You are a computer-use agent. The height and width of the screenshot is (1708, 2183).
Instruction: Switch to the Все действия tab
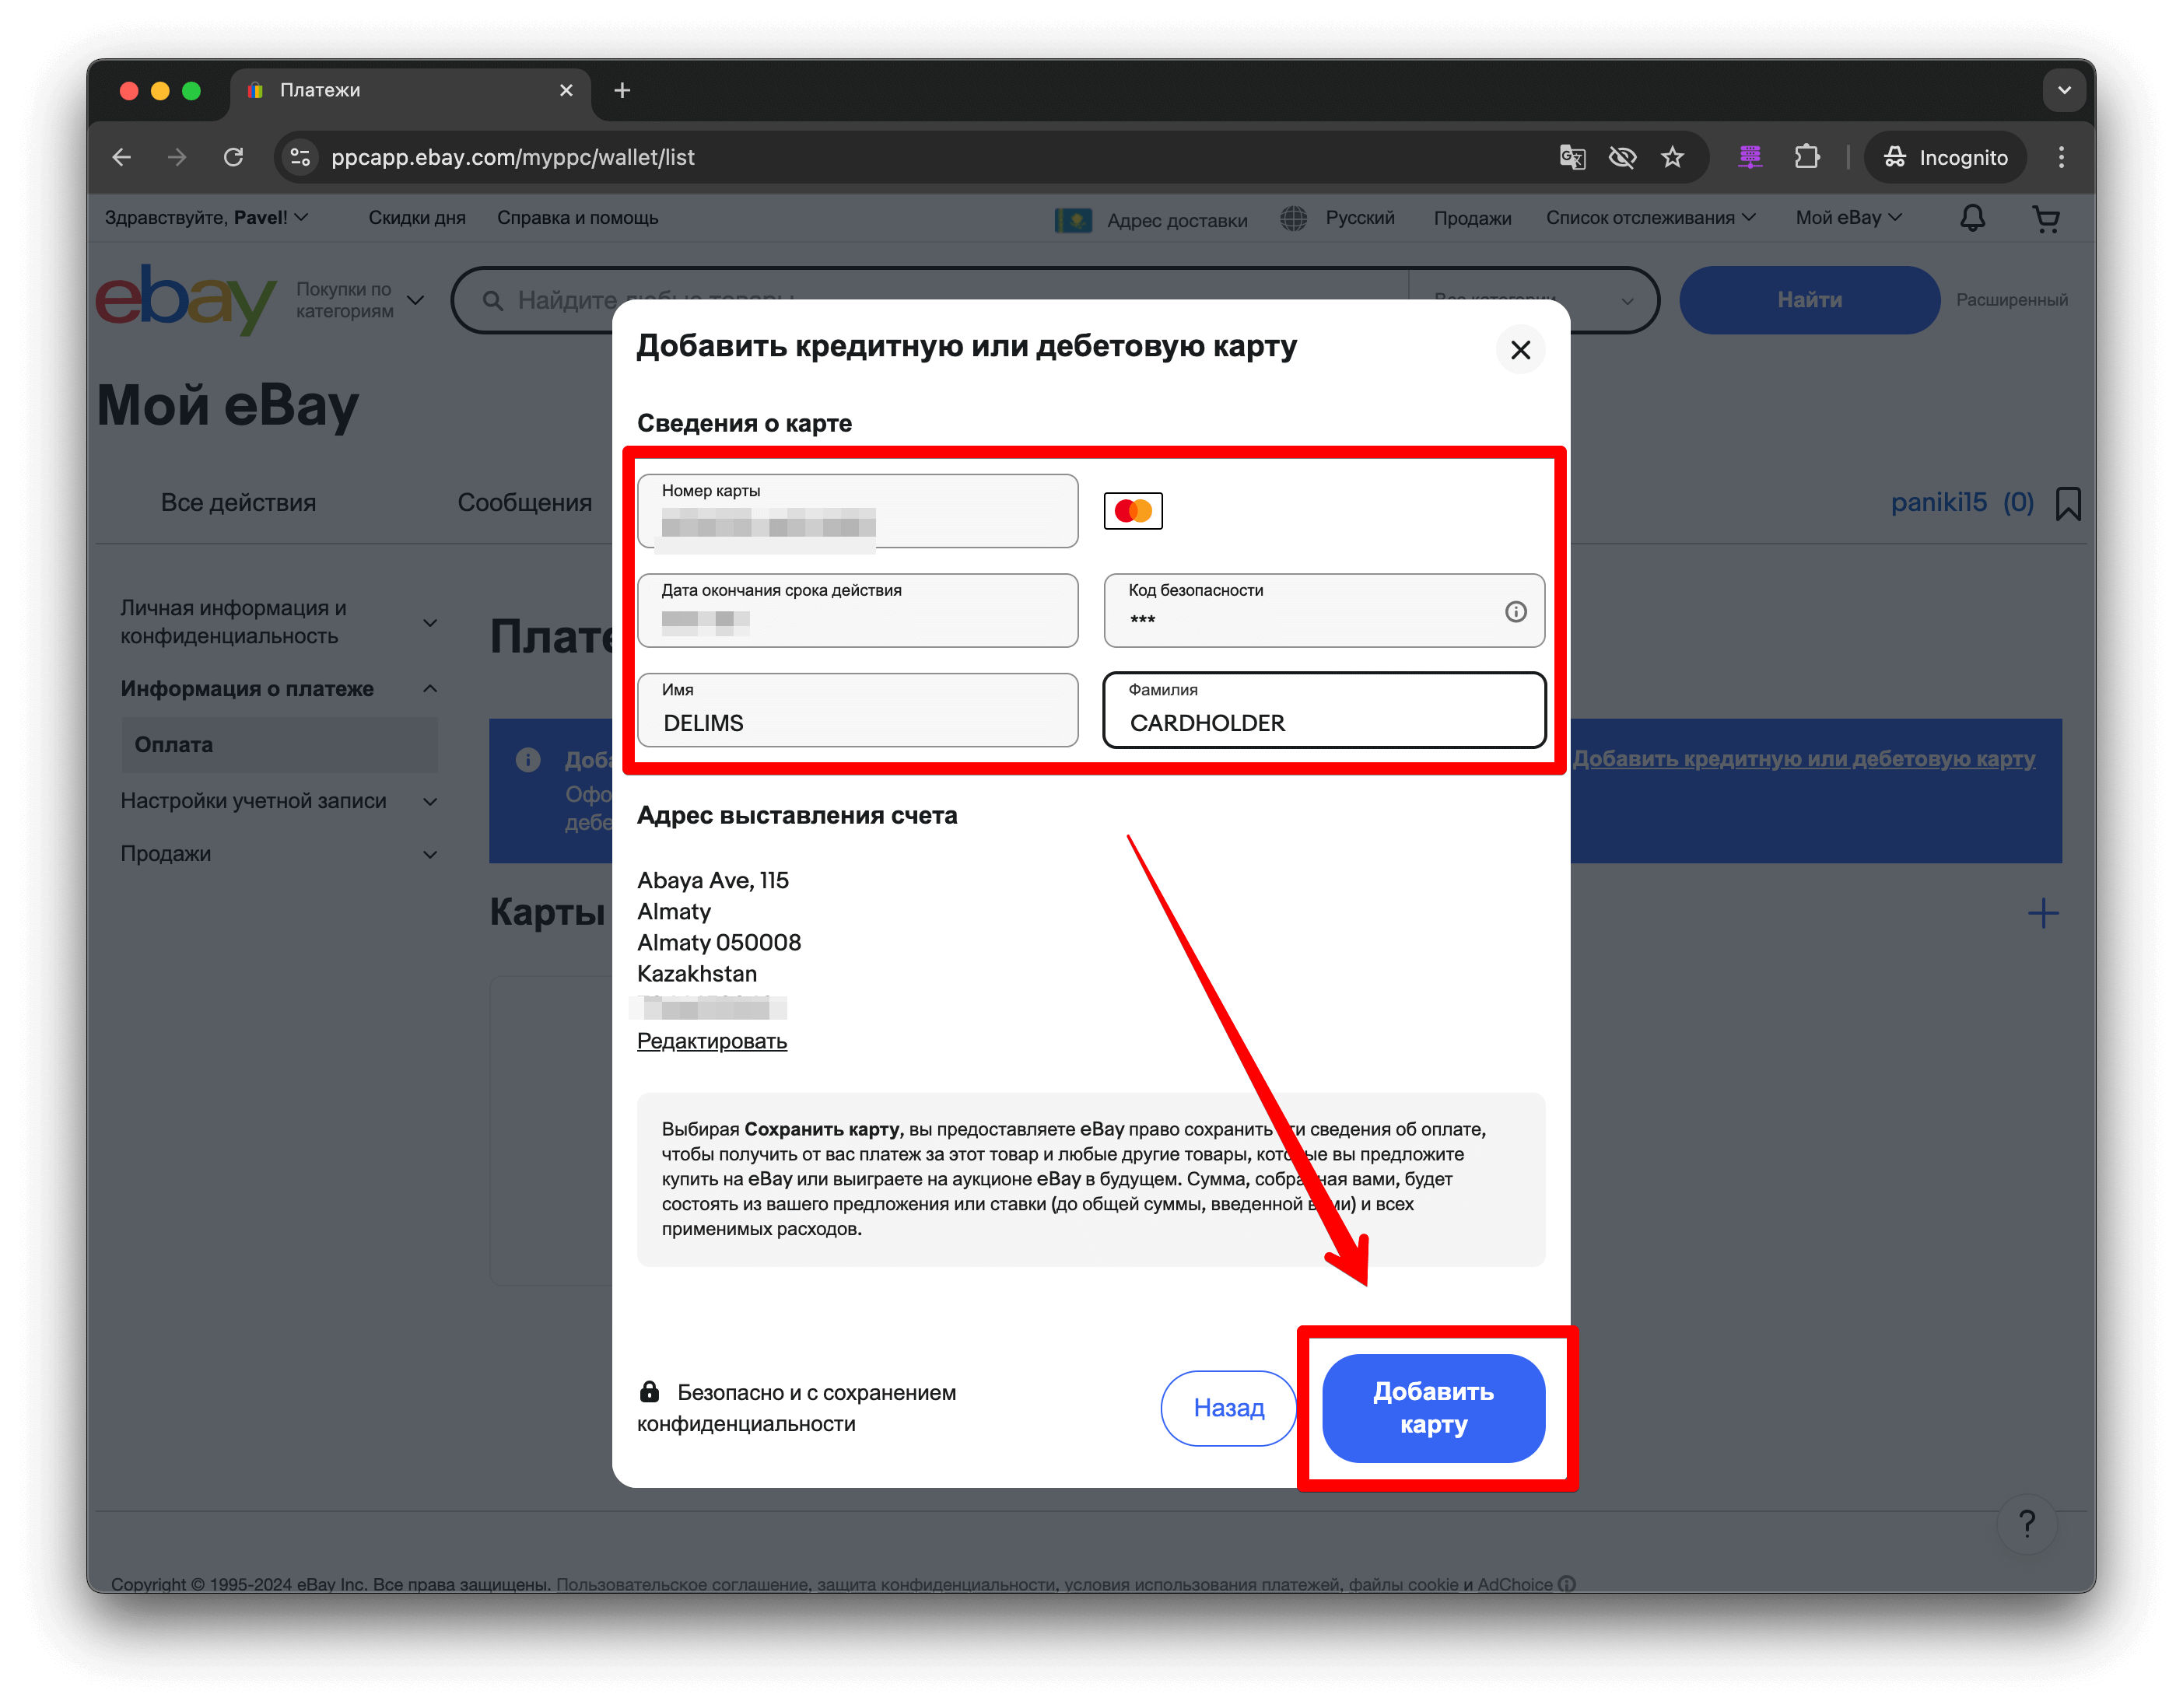(x=238, y=503)
